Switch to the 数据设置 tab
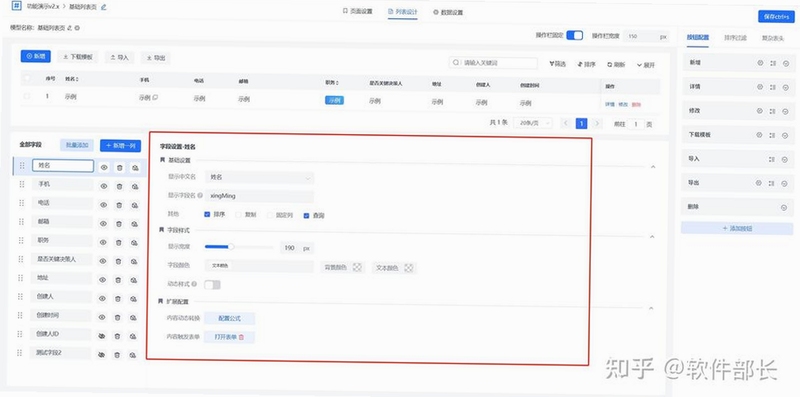Screen dimensions: 800x397 (448, 12)
